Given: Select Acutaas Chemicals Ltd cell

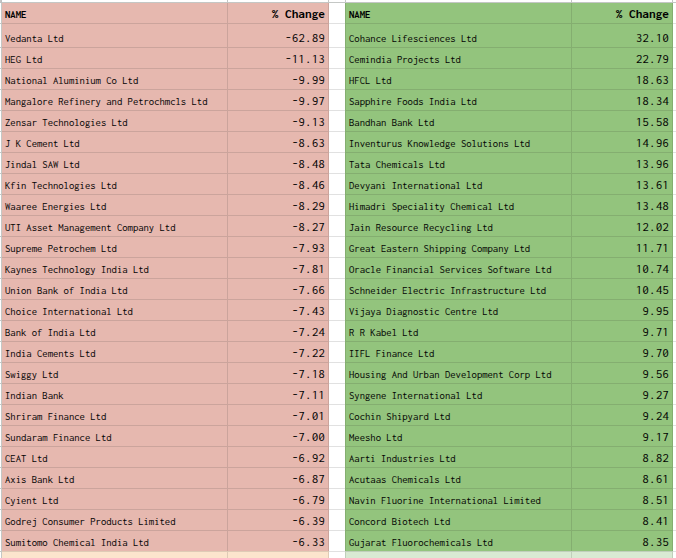Looking at the screenshot, I should coord(458,480).
